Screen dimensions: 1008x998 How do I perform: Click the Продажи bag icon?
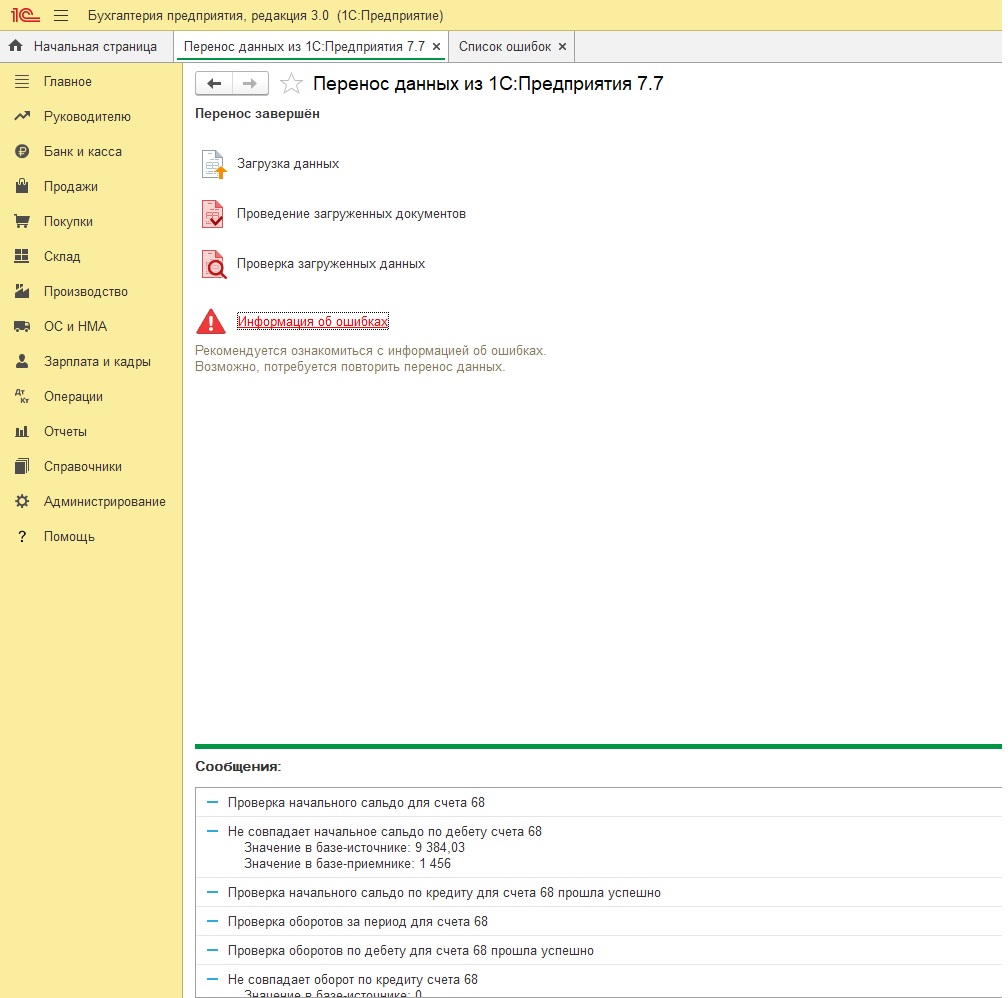pos(22,186)
